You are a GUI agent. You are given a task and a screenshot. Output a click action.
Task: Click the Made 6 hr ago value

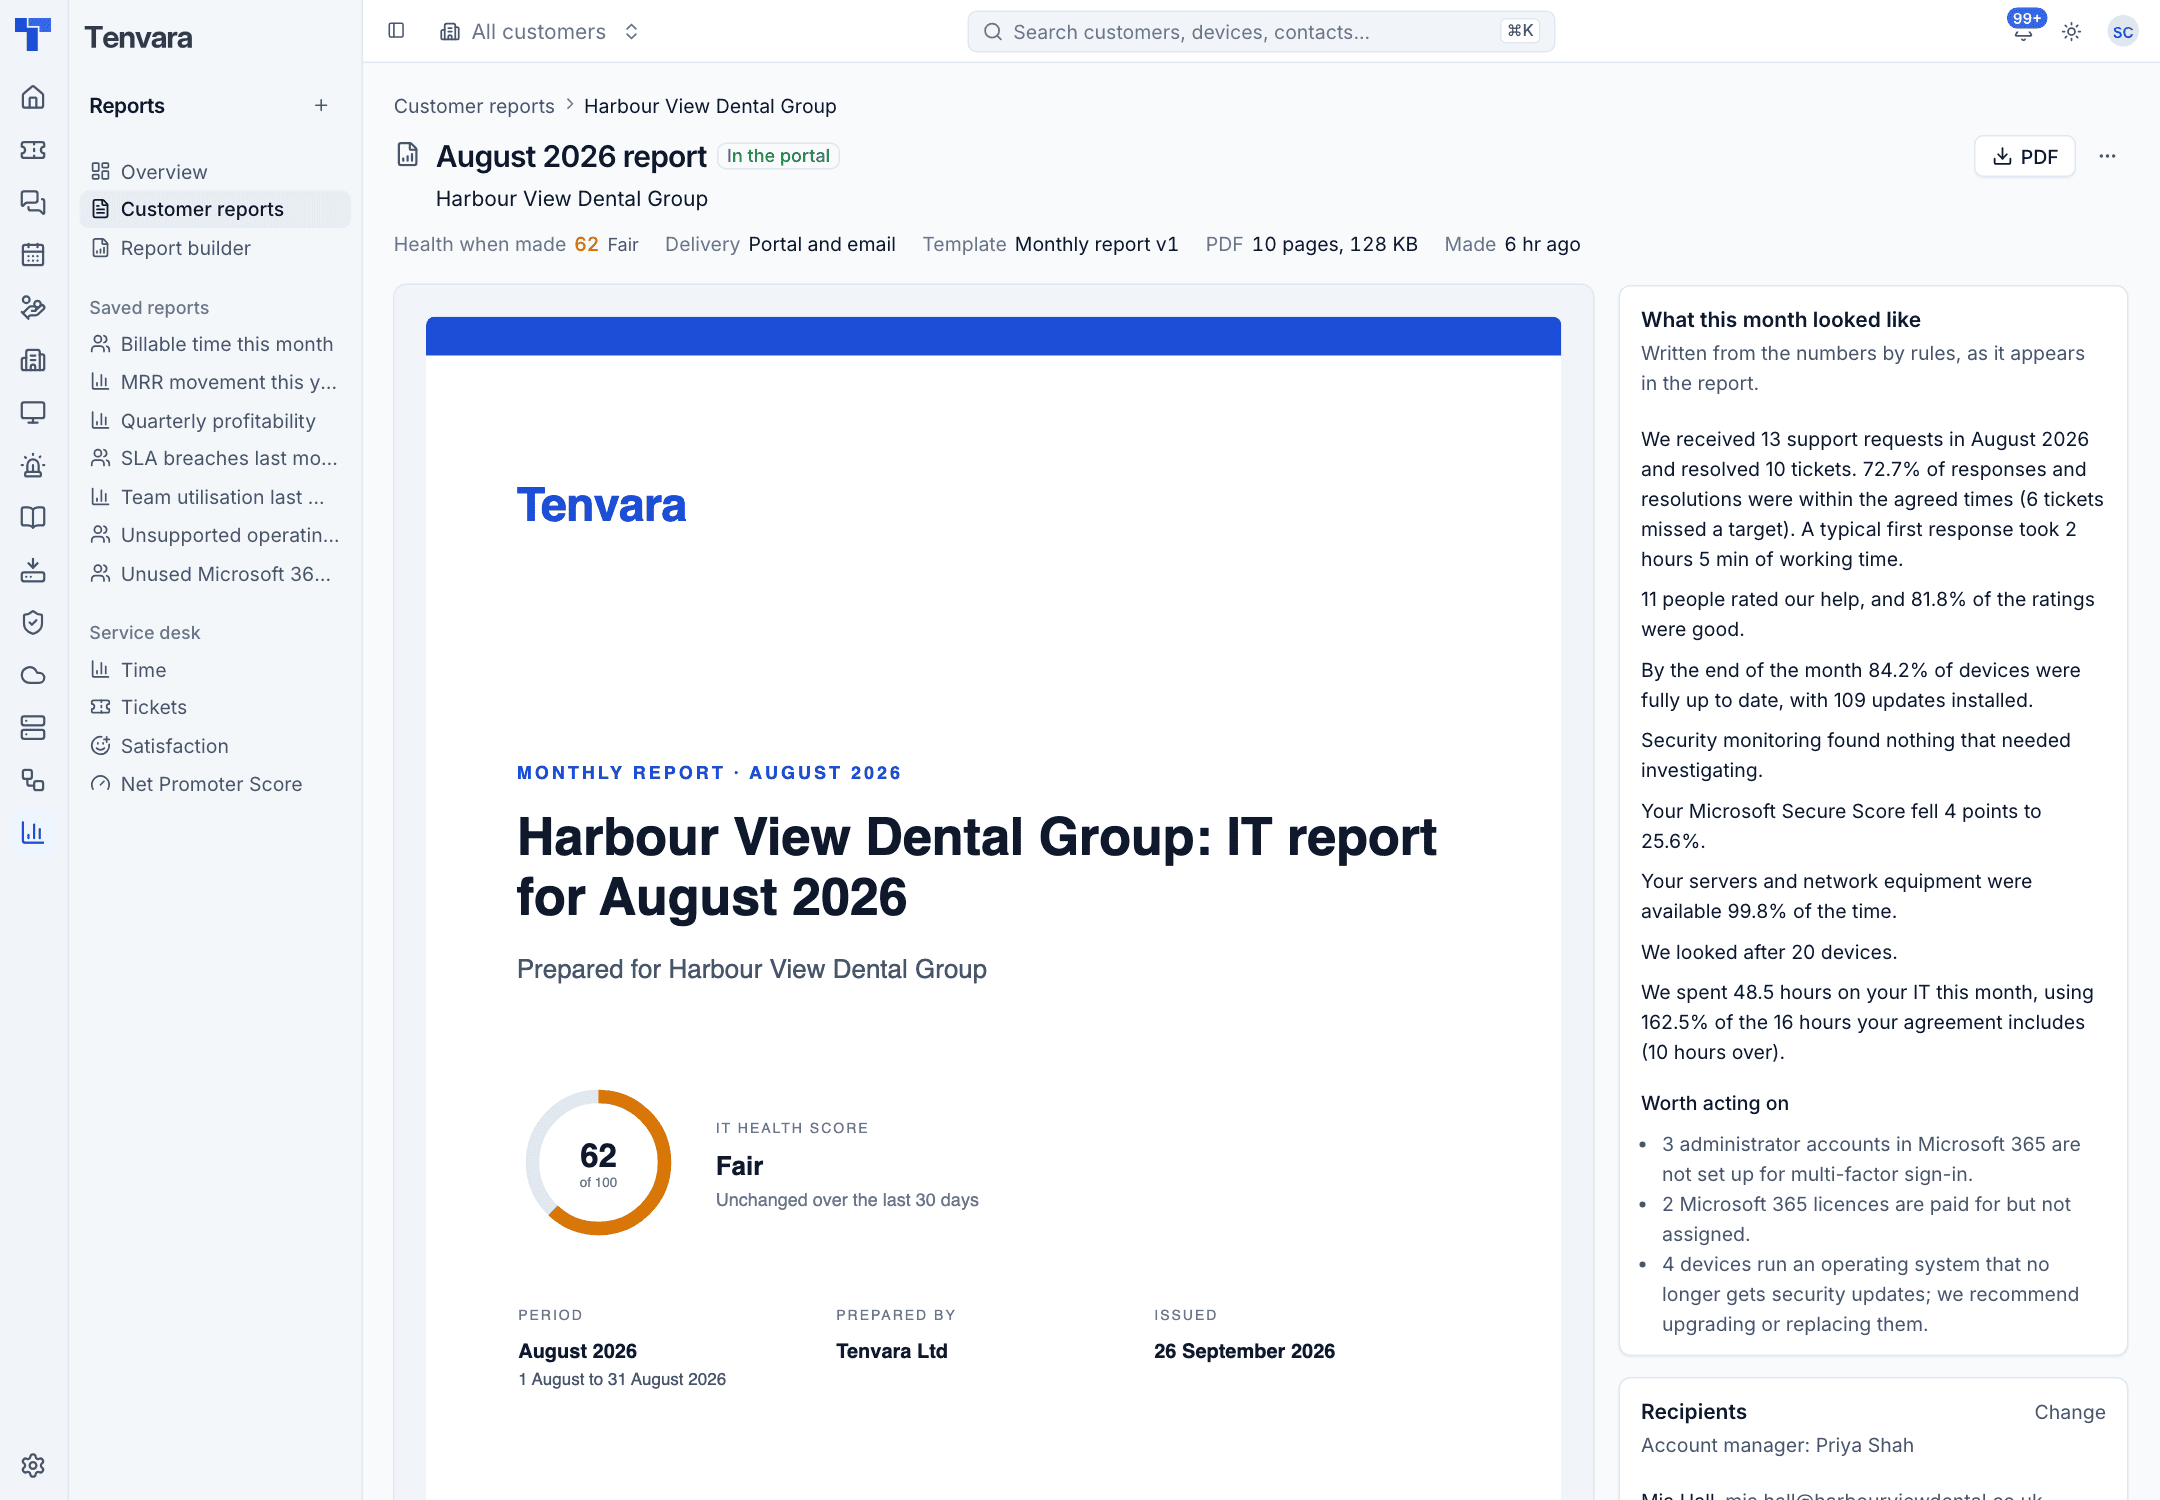coord(1543,244)
